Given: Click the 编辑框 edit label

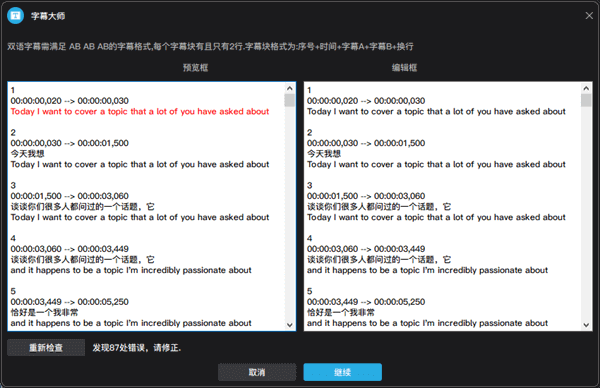Looking at the screenshot, I should (404, 68).
